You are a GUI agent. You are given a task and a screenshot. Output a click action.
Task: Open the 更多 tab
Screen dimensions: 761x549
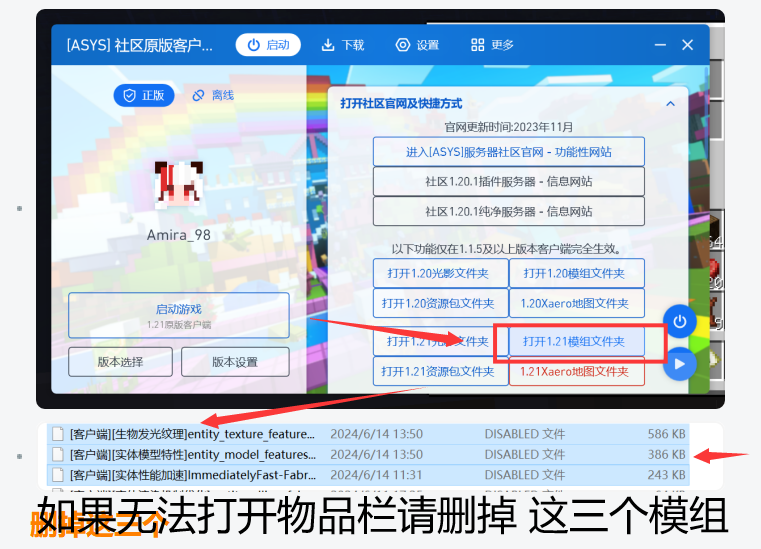coord(492,45)
